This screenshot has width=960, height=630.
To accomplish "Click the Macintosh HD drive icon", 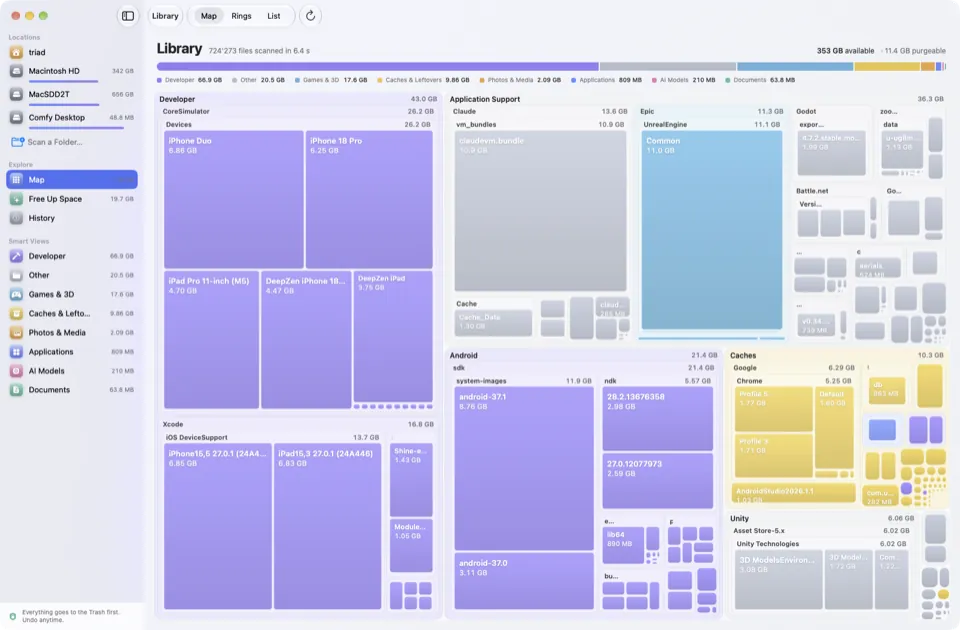I will click(17, 71).
